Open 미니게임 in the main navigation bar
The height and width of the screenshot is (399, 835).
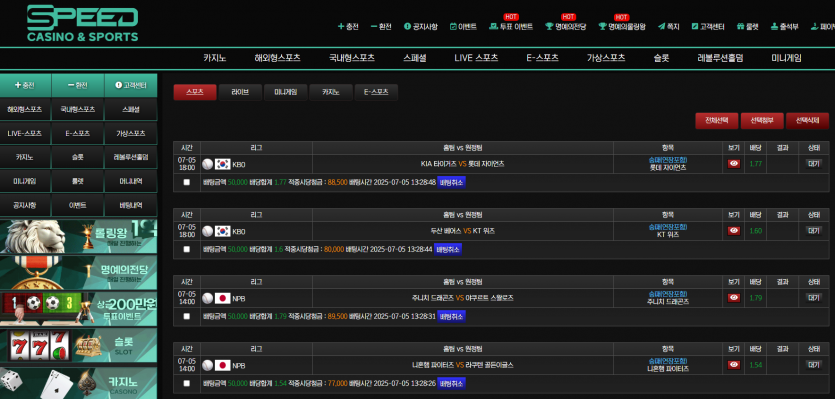(787, 59)
